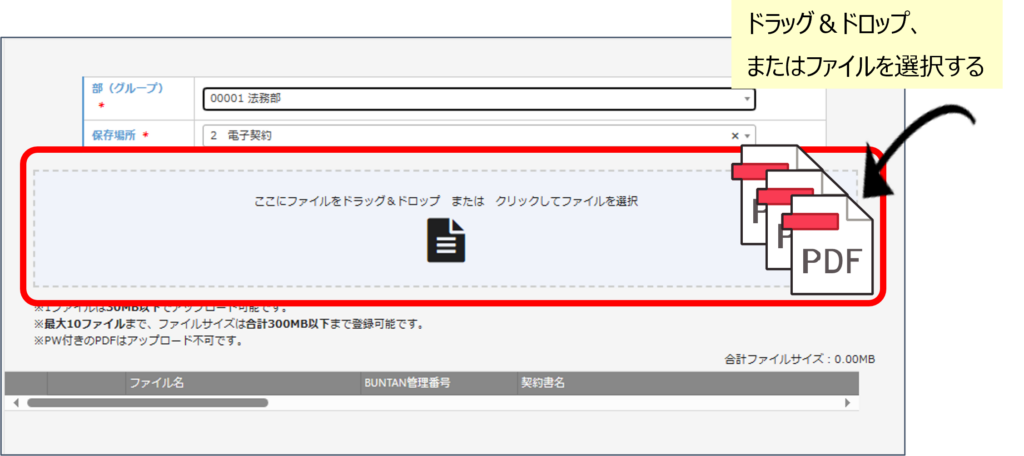This screenshot has width=1024, height=456.
Task: Click the front PDF file icon
Action: click(x=832, y=250)
